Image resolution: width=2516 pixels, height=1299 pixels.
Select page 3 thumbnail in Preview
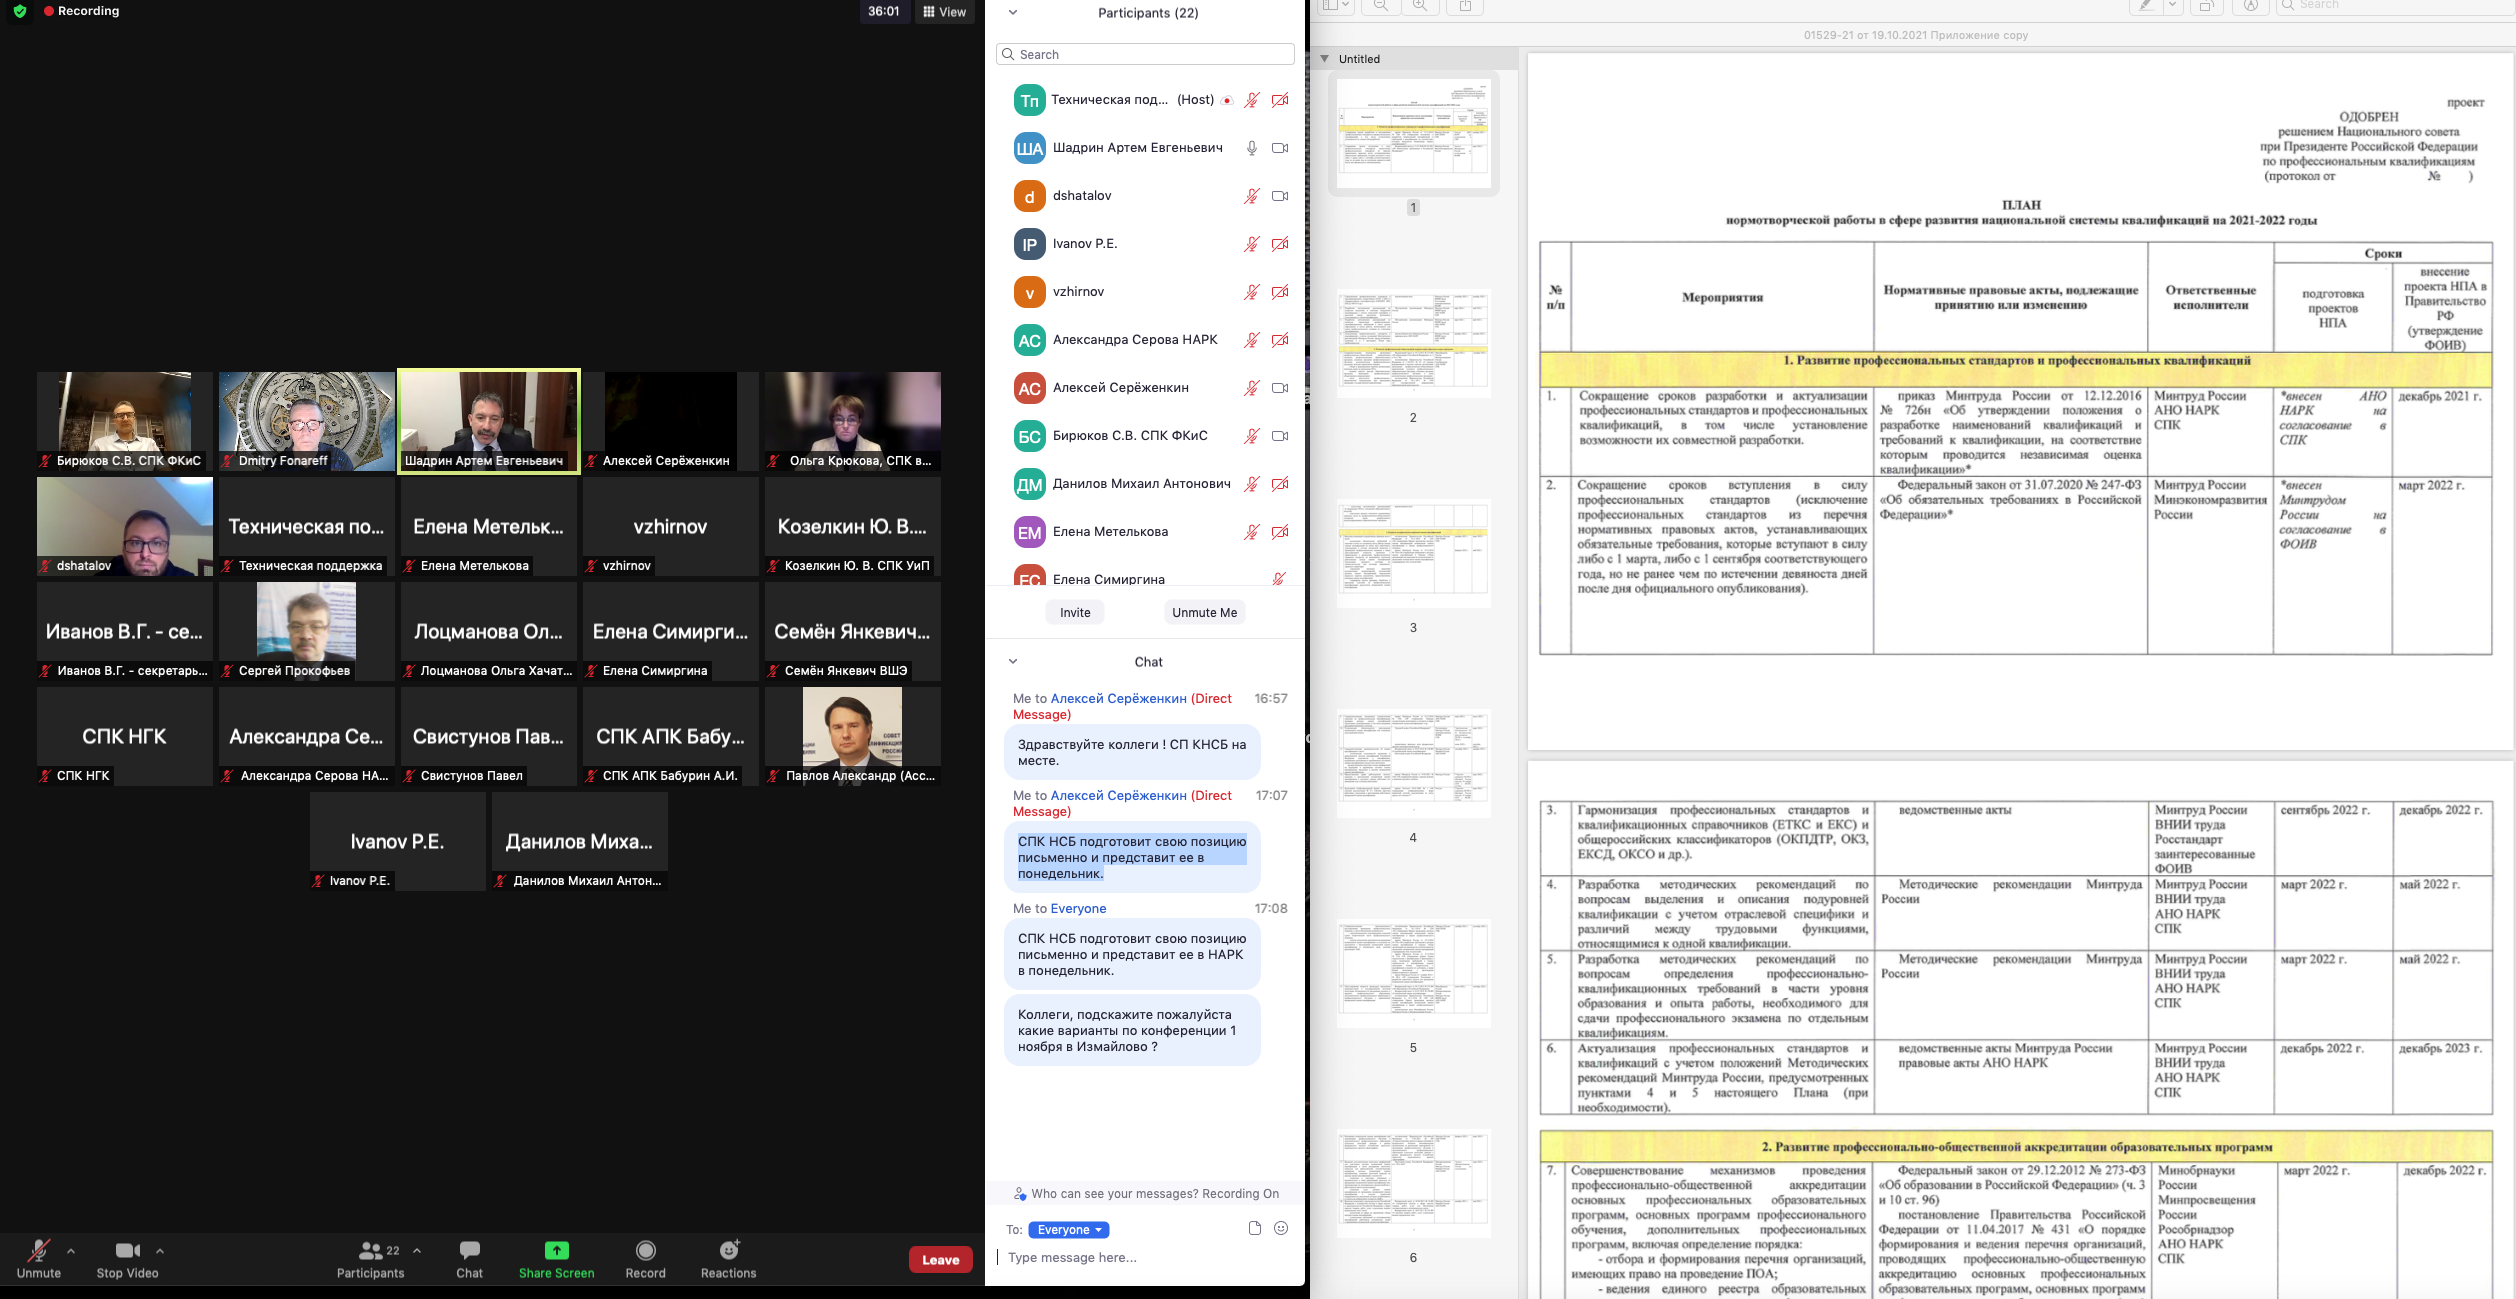(x=1413, y=553)
